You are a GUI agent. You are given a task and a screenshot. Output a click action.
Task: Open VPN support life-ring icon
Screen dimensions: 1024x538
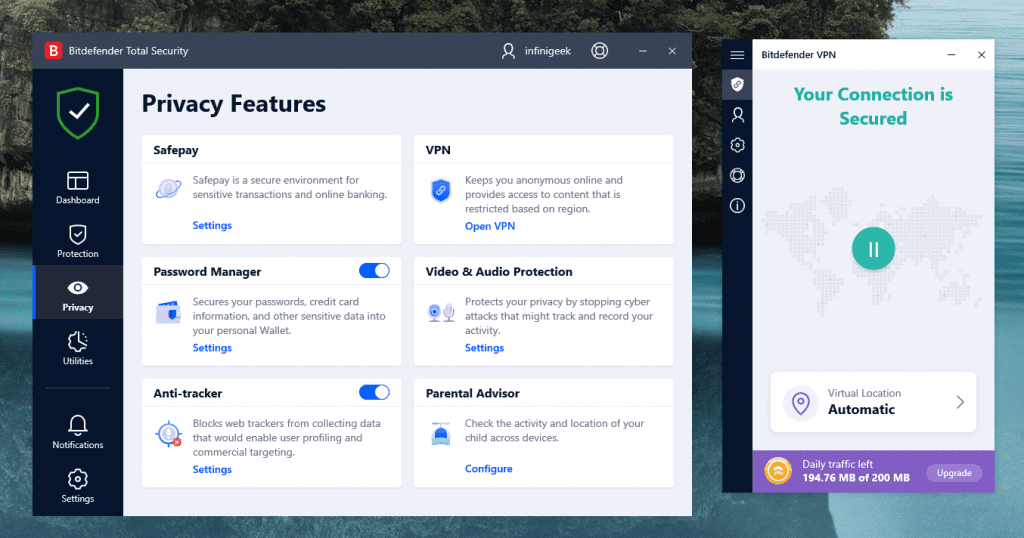click(738, 176)
